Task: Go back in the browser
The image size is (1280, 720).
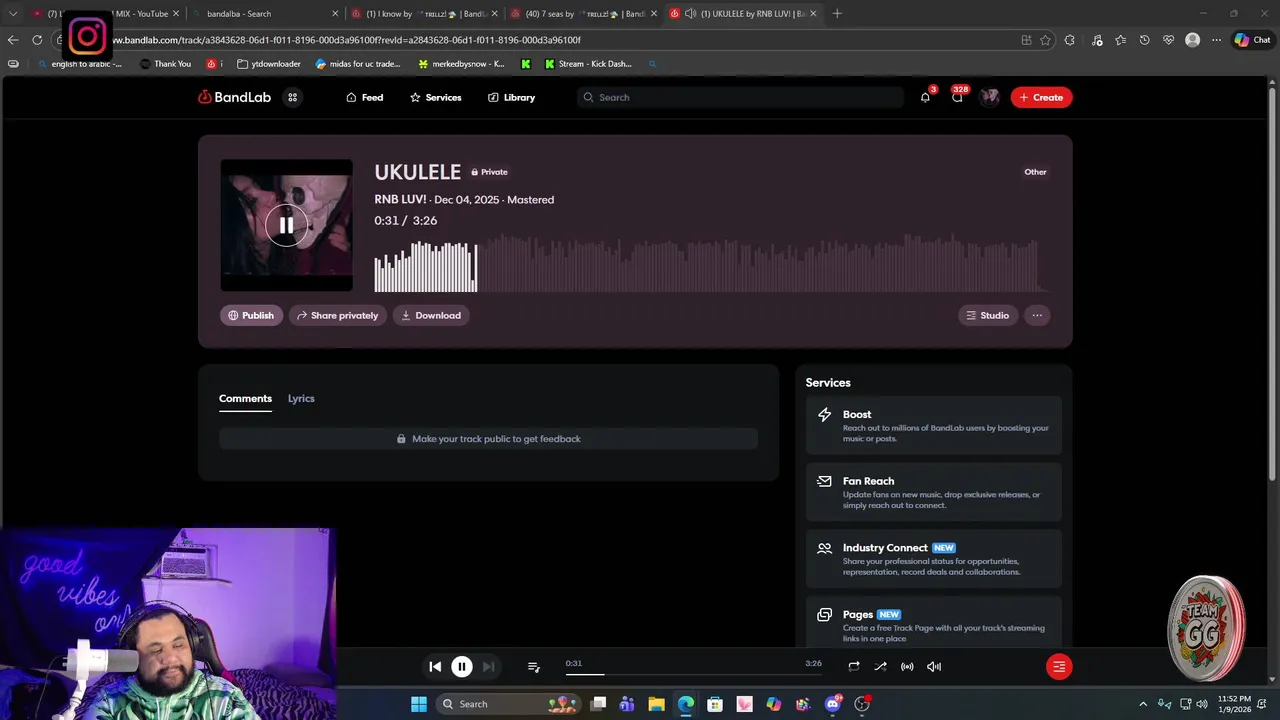Action: (12, 40)
